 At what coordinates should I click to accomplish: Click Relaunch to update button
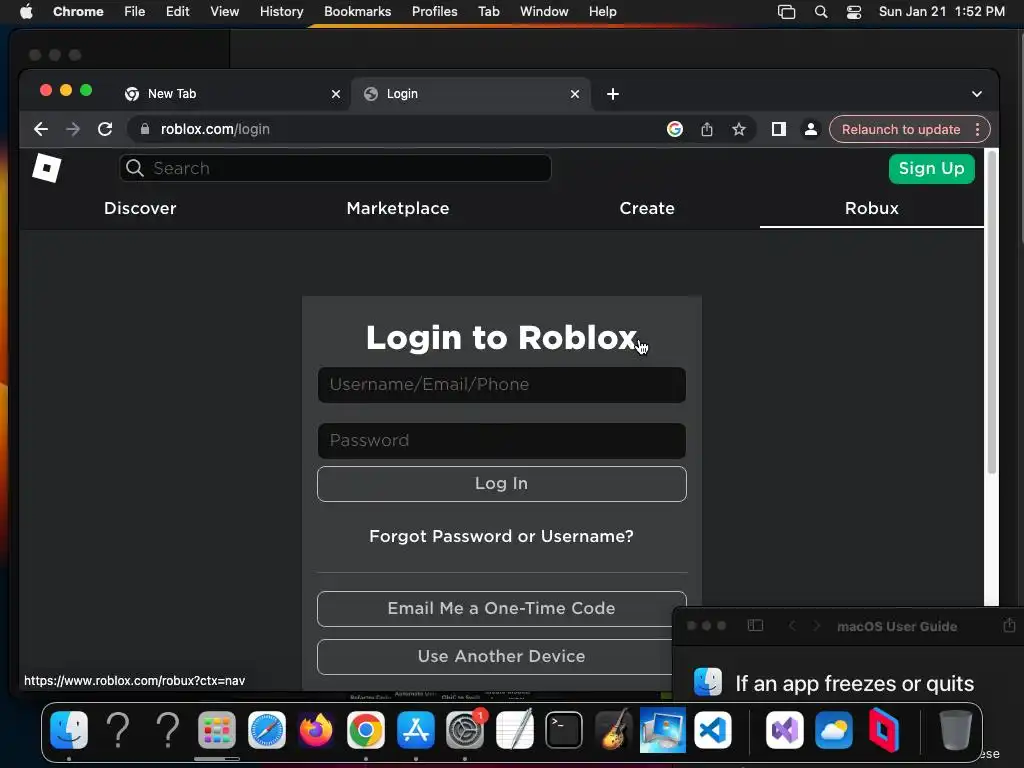click(x=901, y=129)
